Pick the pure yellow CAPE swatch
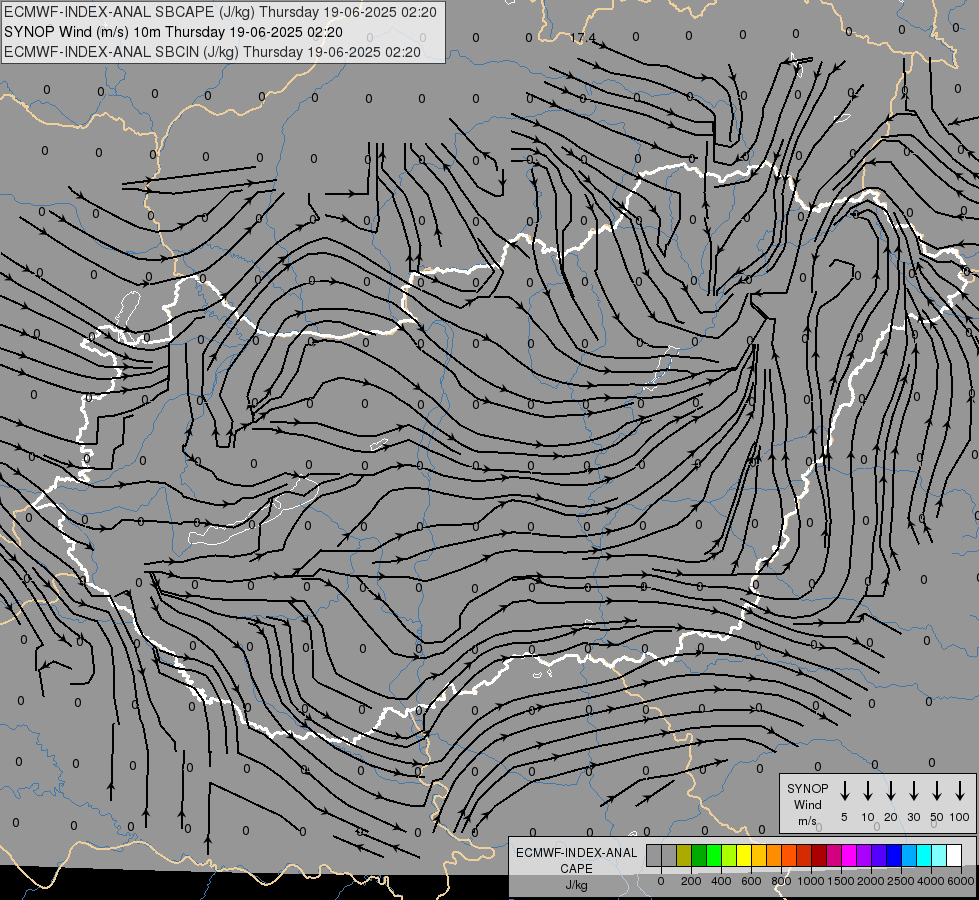This screenshot has width=979, height=900. pos(744,855)
